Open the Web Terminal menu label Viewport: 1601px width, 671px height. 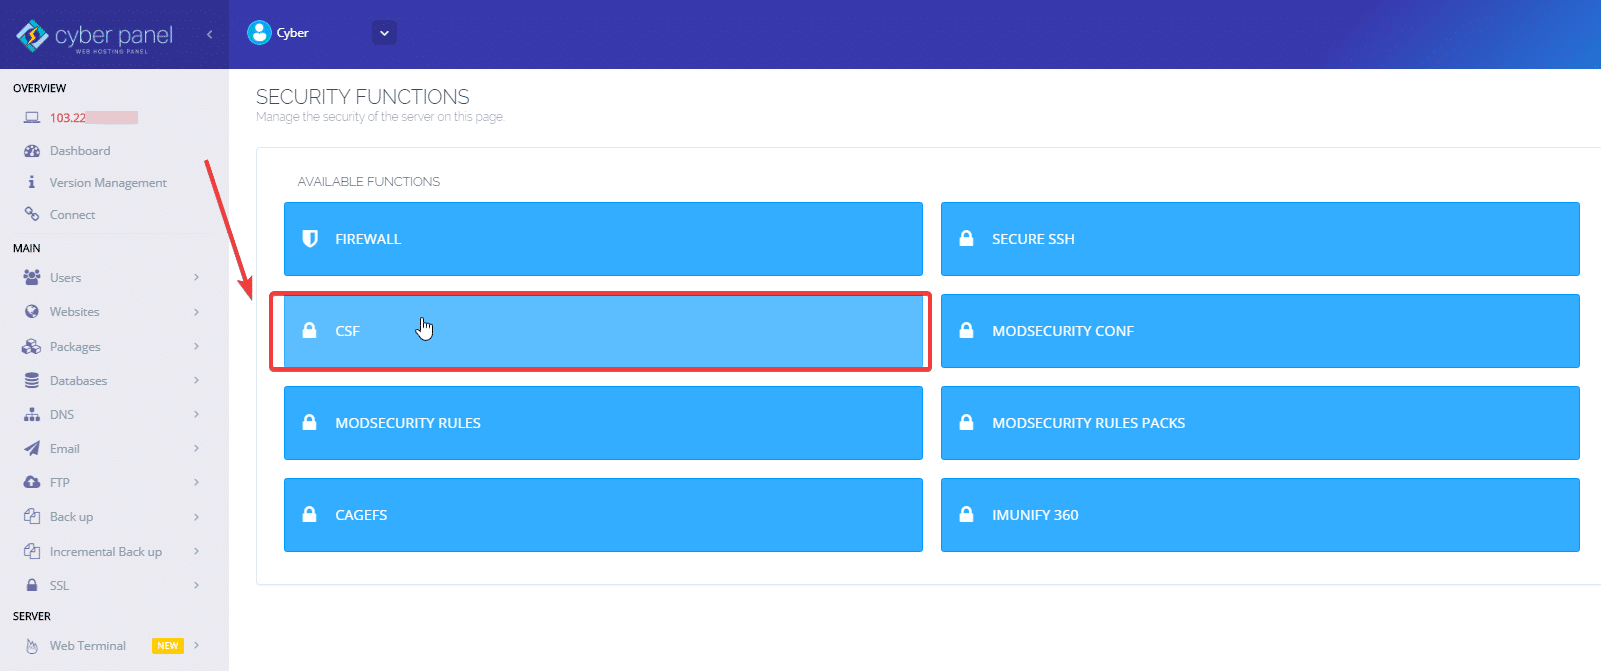[x=88, y=646]
